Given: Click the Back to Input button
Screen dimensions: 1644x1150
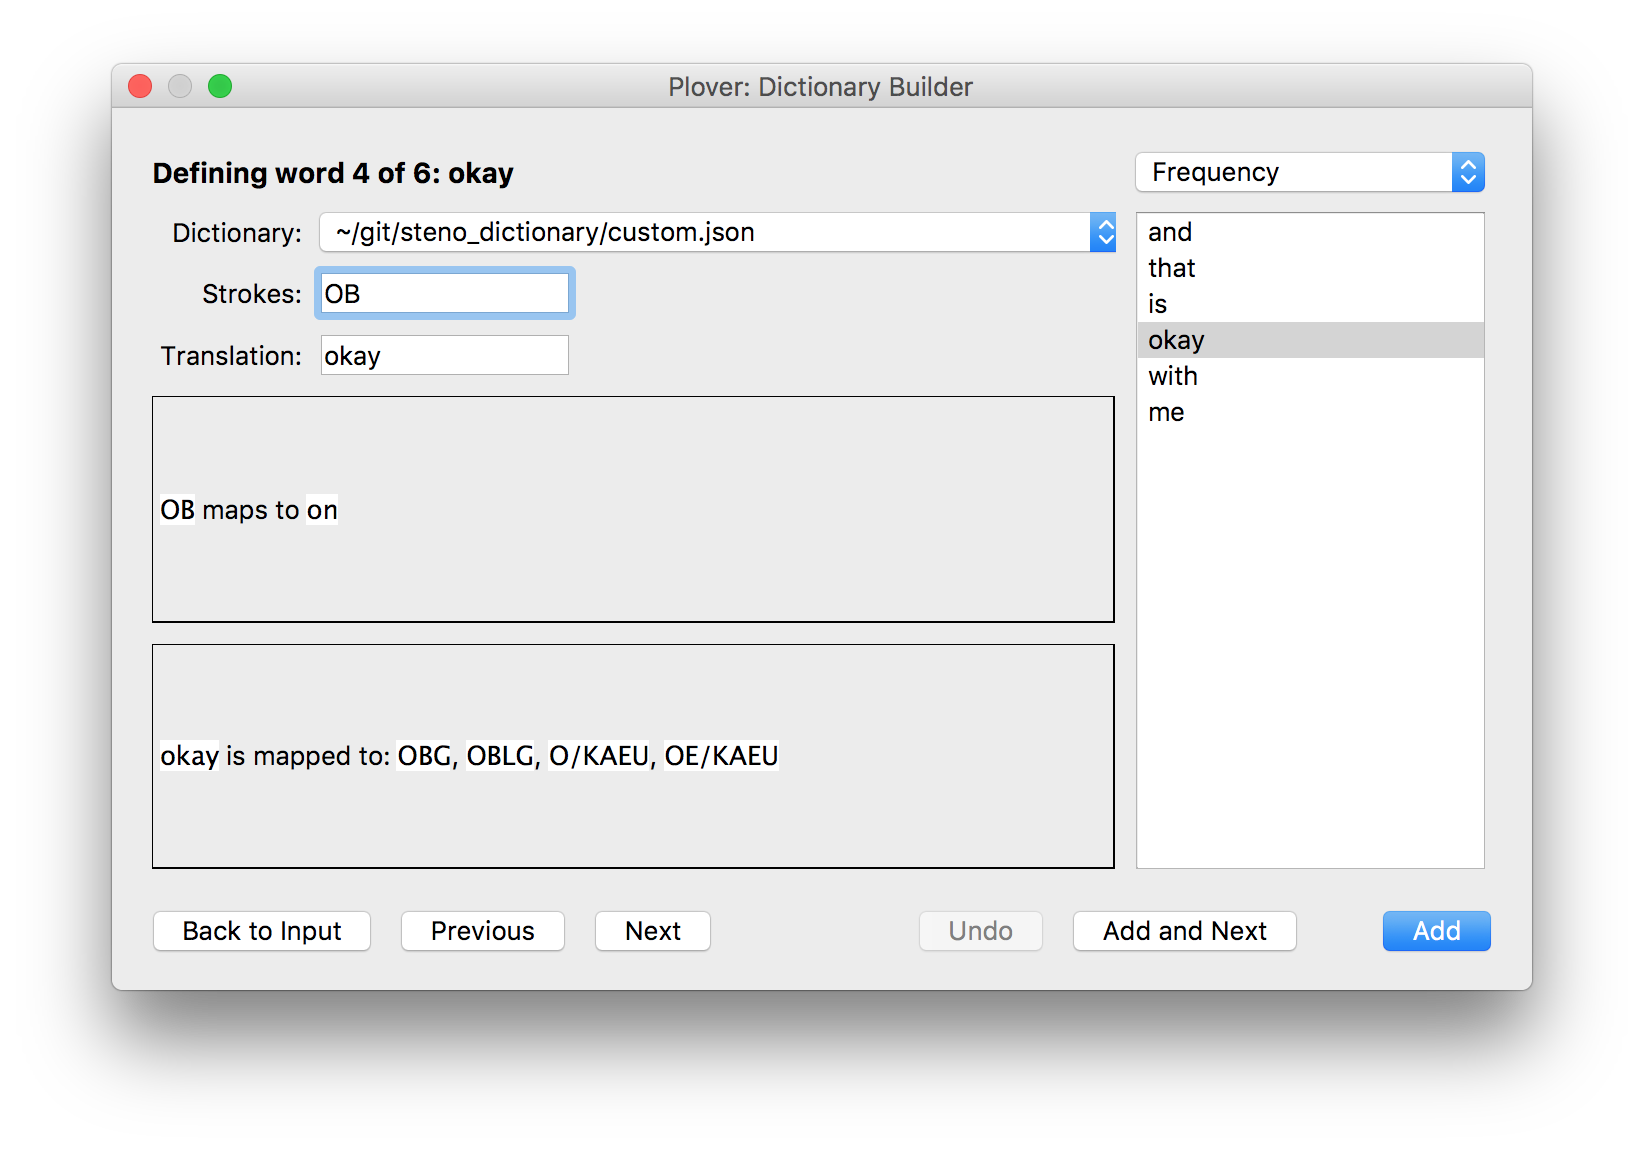Looking at the screenshot, I should pyautogui.click(x=261, y=930).
